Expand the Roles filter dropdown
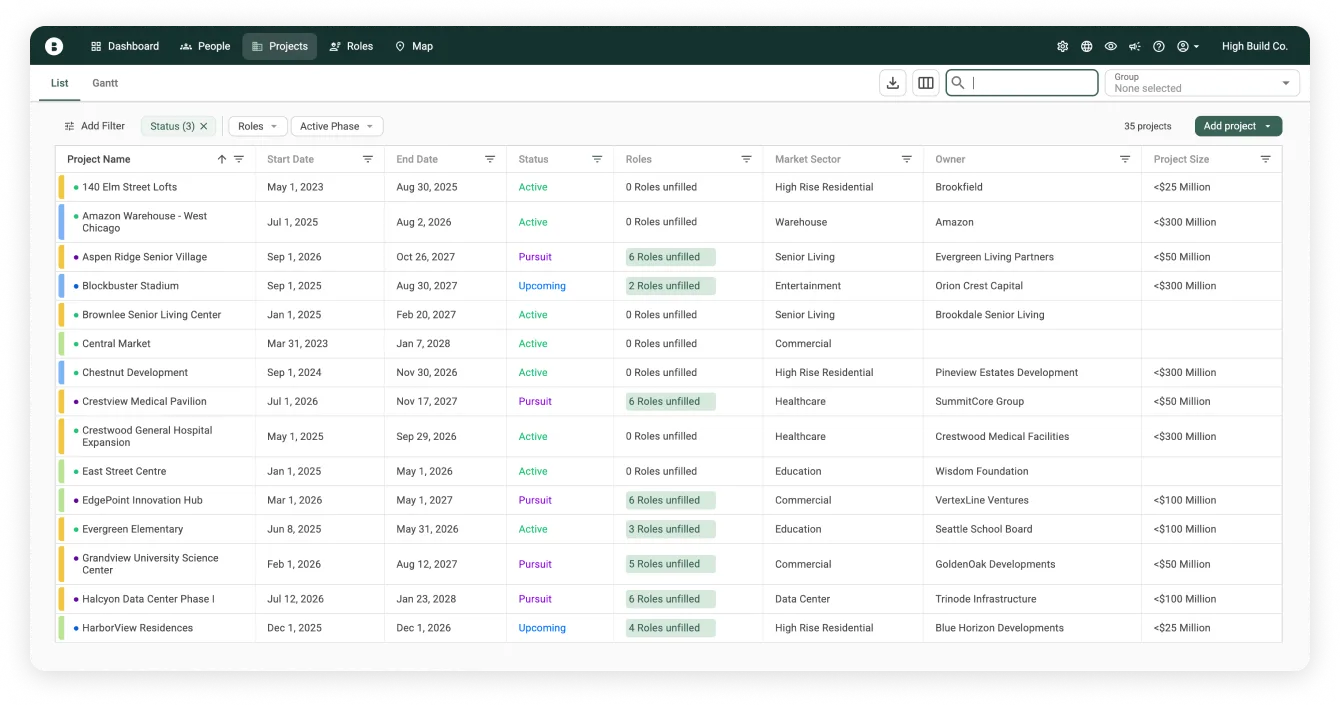Image resolution: width=1340 pixels, height=705 pixels. point(257,126)
